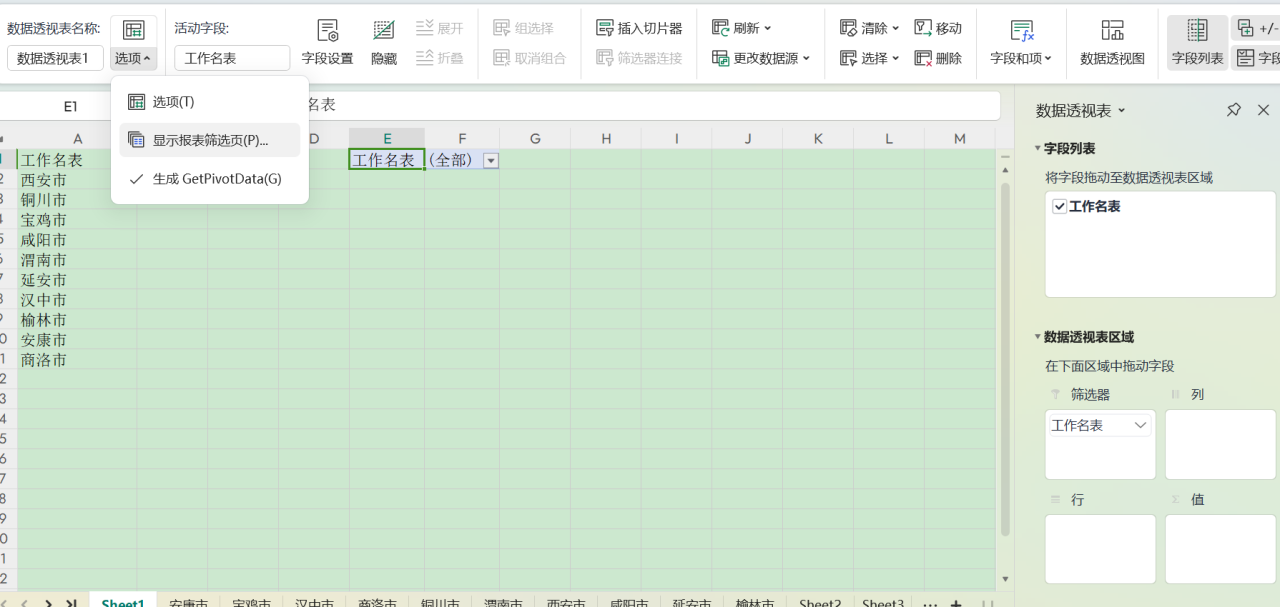Click the 删除 delete pivot table button
Screen dimensions: 1280x607
click(938, 58)
